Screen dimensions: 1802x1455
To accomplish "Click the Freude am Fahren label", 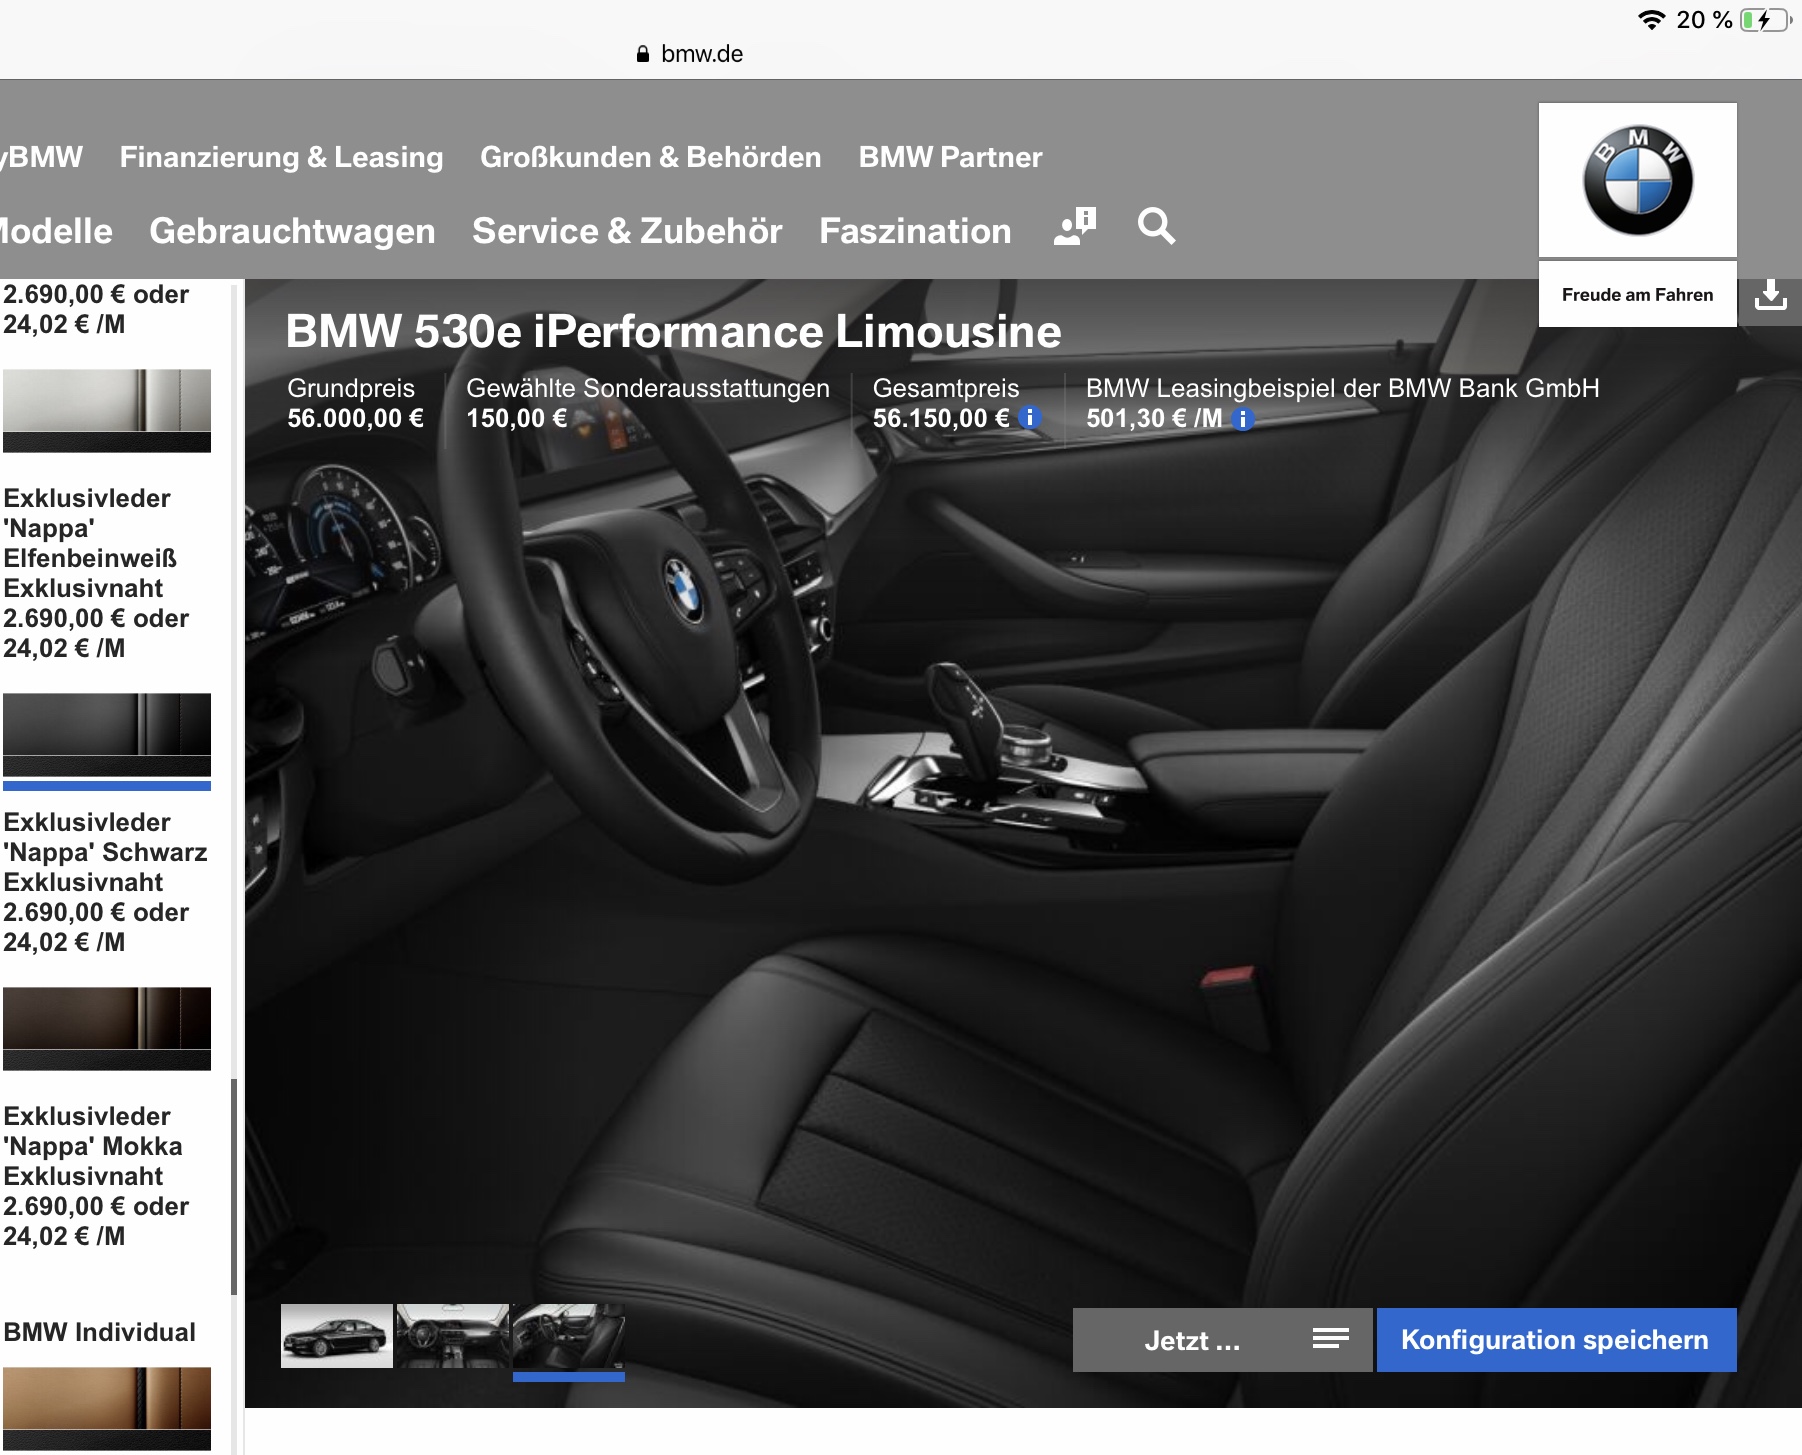I will pos(1637,295).
